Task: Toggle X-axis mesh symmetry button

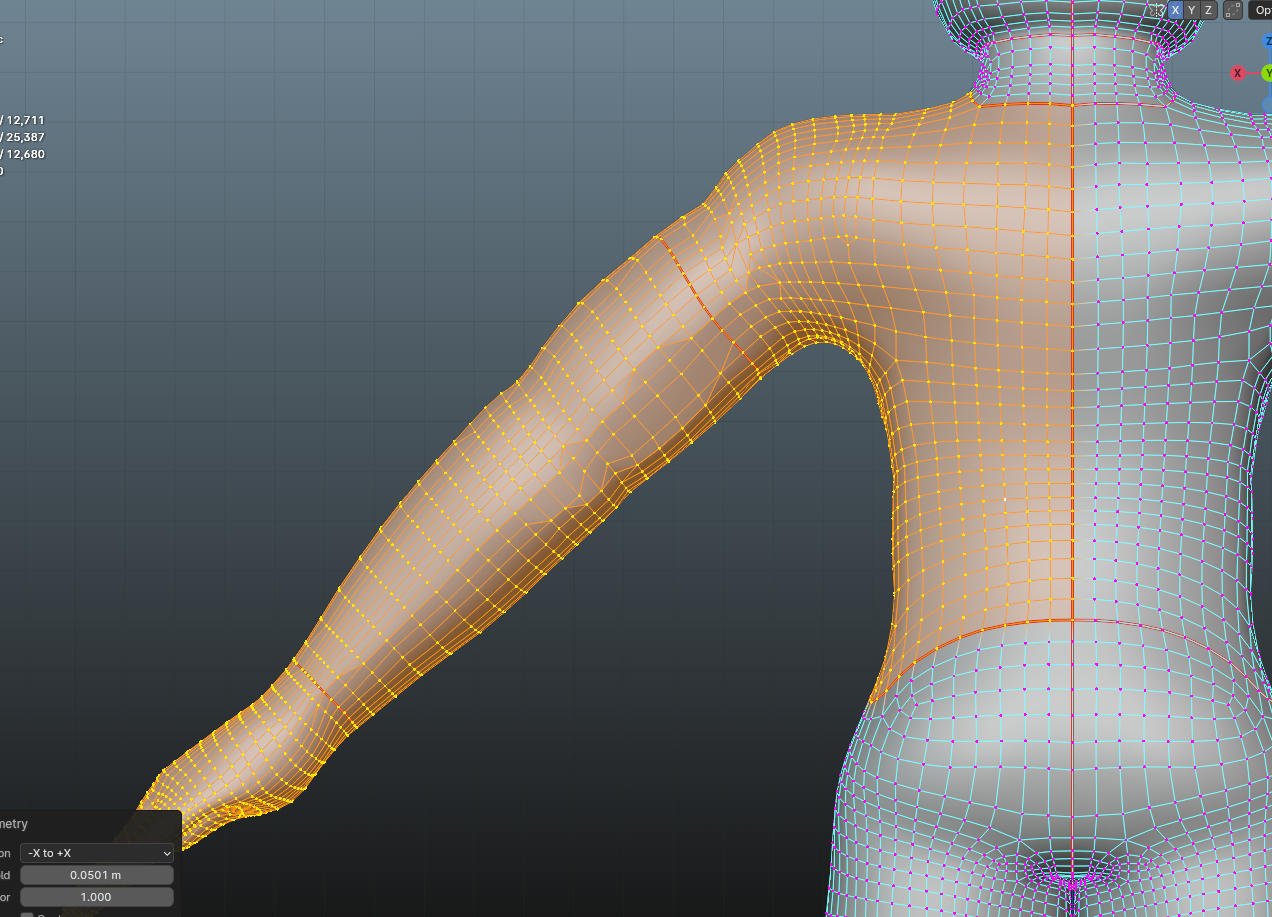Action: point(1175,10)
